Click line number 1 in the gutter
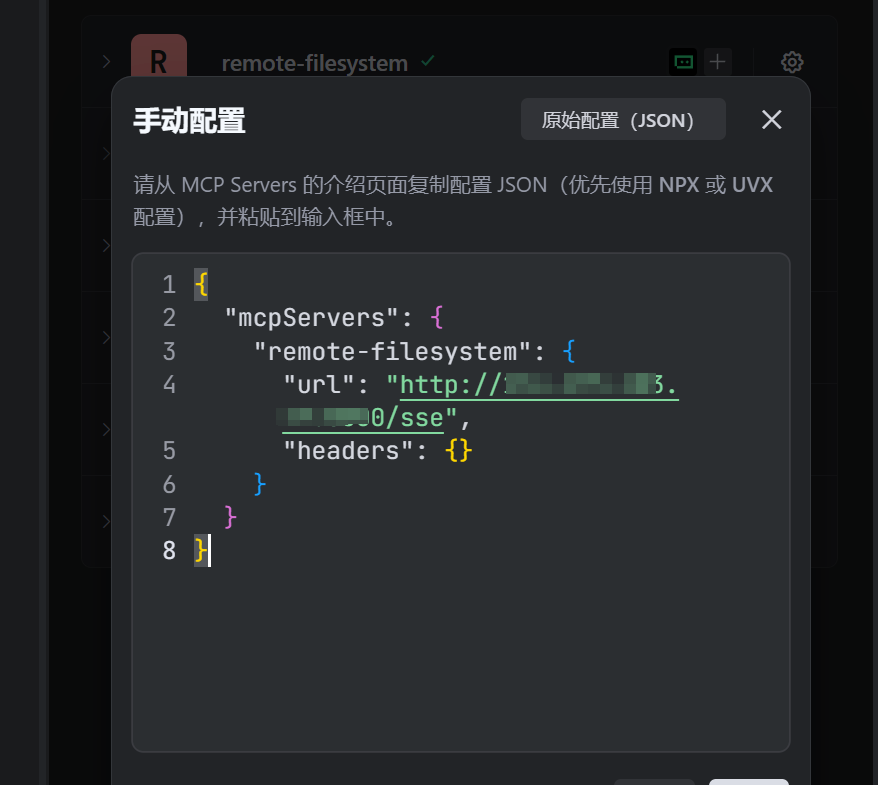878x785 pixels. [169, 284]
